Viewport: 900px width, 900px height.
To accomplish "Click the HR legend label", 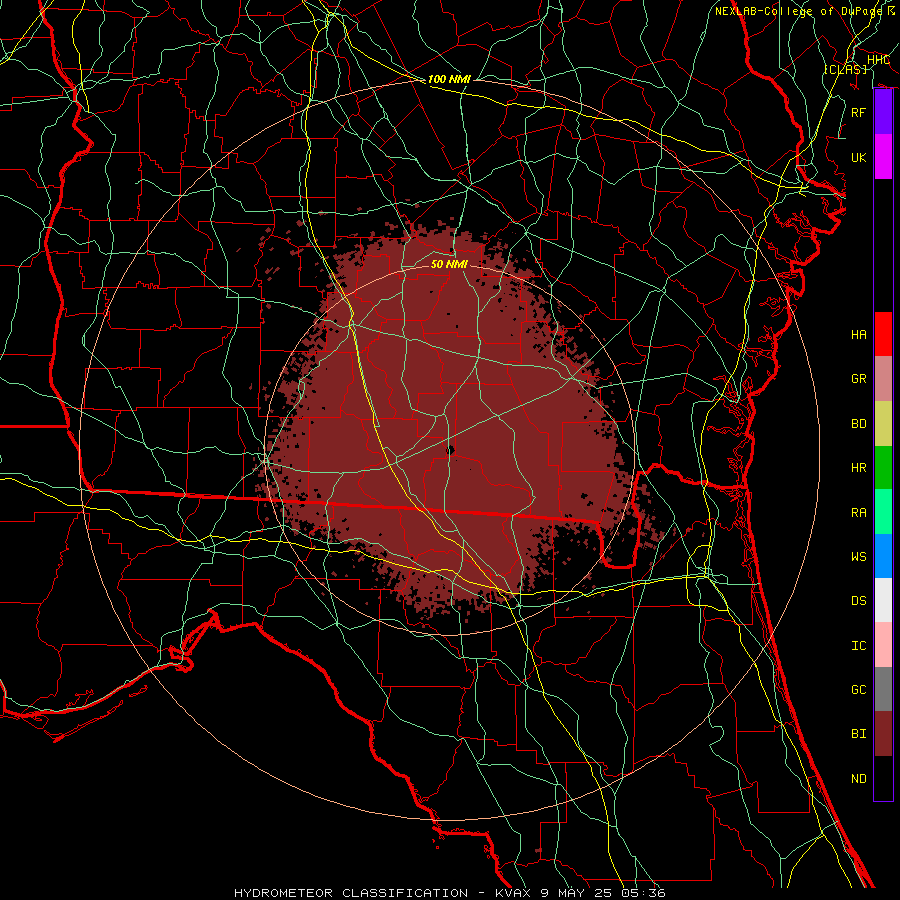I will tap(858, 468).
